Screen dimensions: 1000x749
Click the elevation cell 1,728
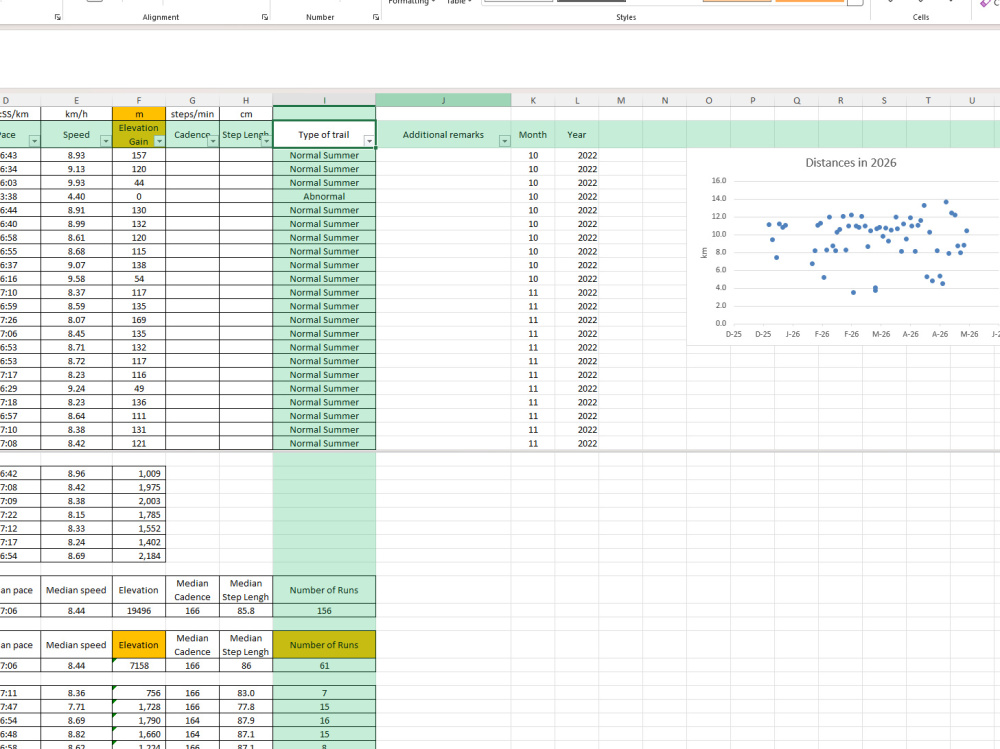pos(139,706)
